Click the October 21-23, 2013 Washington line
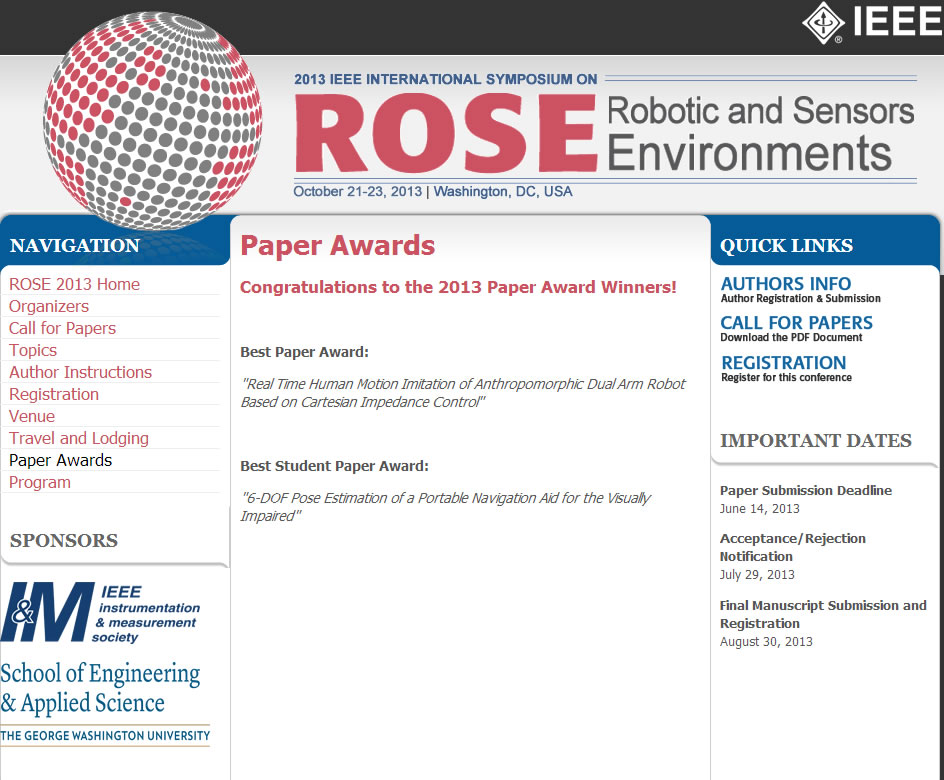 click(x=432, y=191)
